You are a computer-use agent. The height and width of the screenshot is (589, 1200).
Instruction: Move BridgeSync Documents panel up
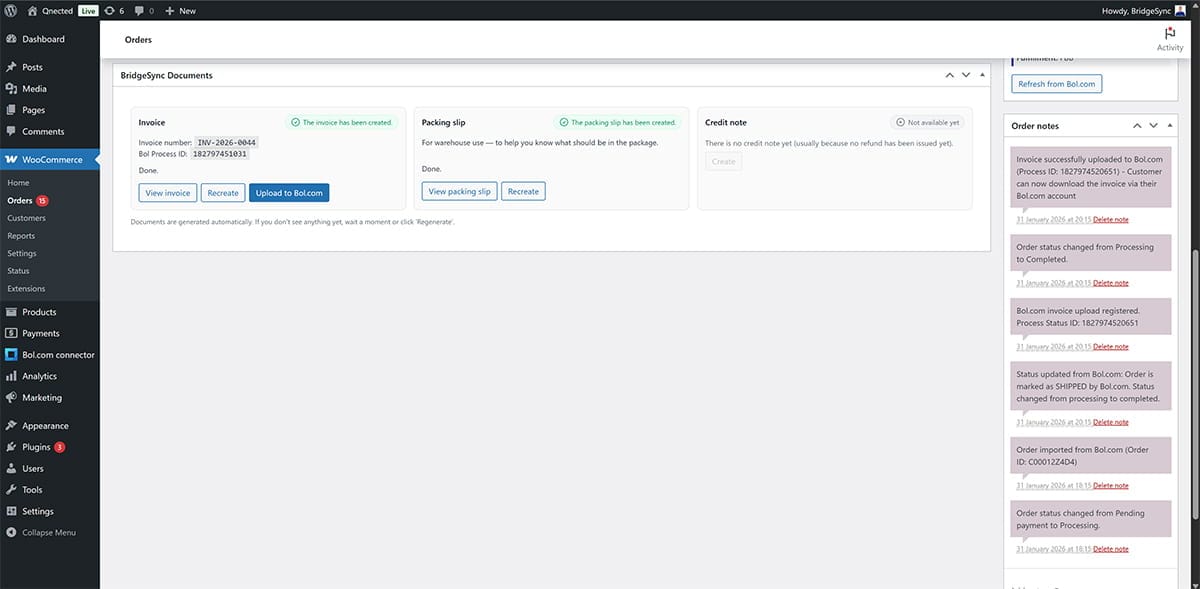click(x=949, y=74)
